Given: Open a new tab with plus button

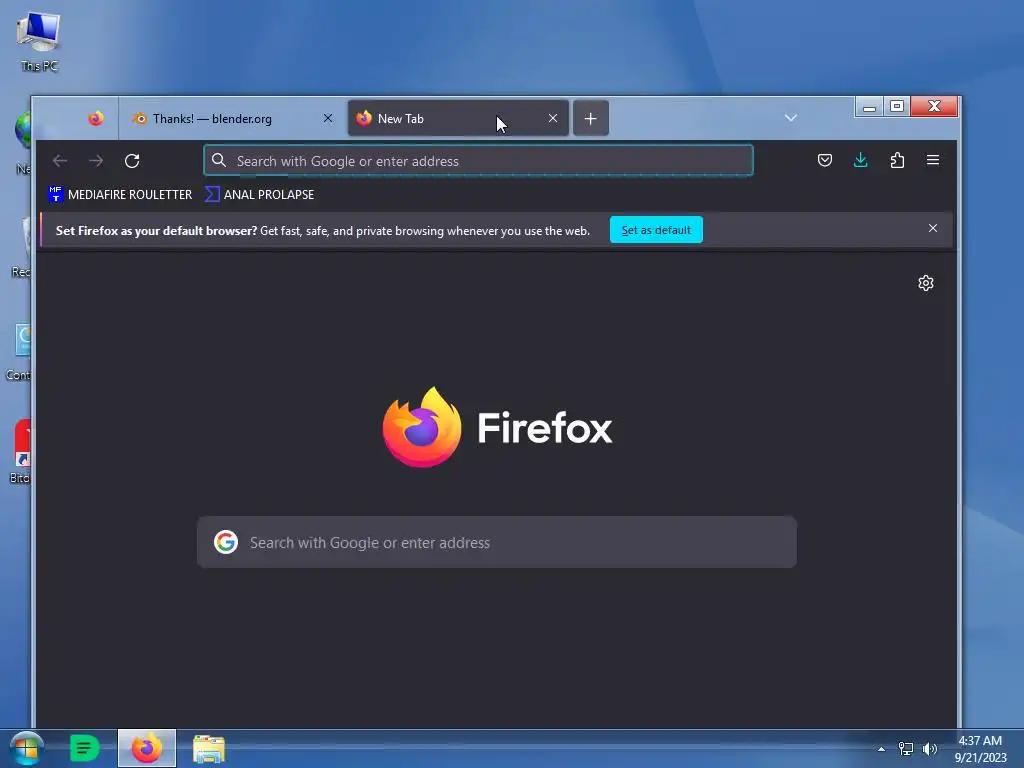Looking at the screenshot, I should click(x=590, y=118).
